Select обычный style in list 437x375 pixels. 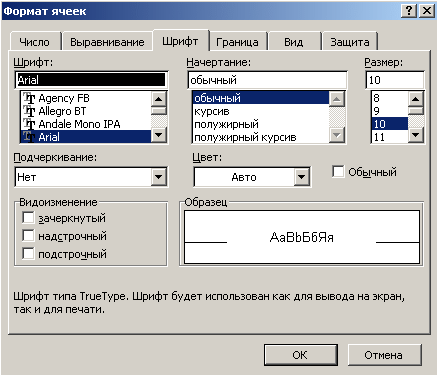click(261, 98)
